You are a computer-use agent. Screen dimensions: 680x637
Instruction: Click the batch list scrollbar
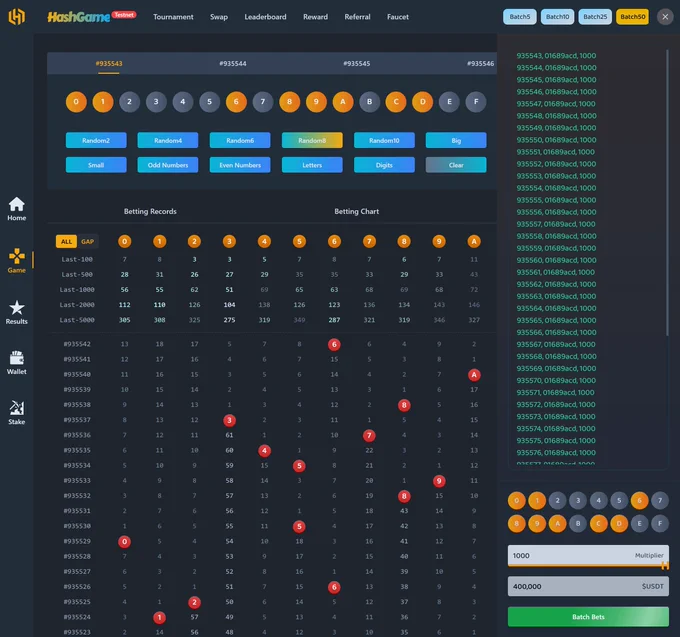[667, 193]
